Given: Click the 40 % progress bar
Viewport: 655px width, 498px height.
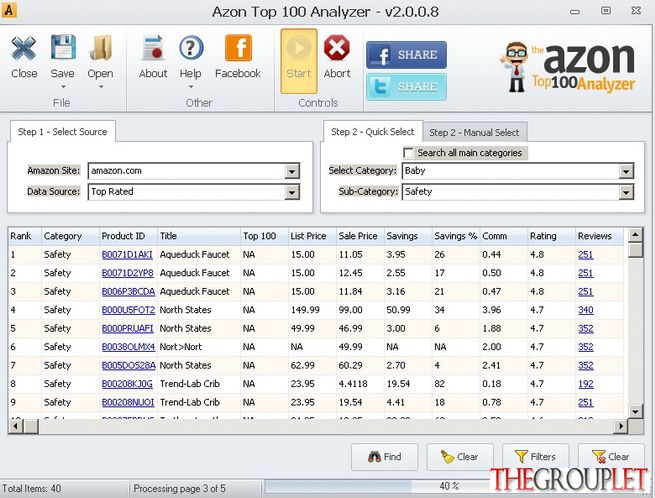Looking at the screenshot, I should coord(378,487).
